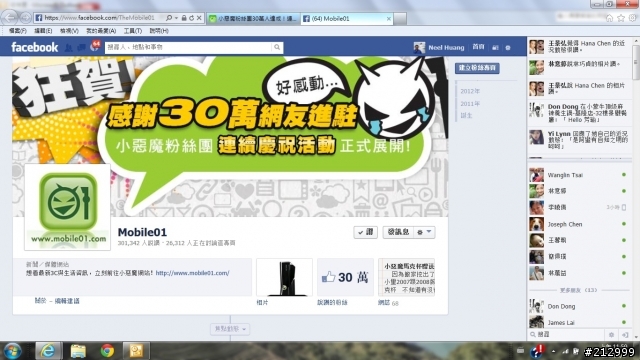Image resolution: width=640 pixels, height=360 pixels.
Task: Click the Mobile01 profile picture
Action: [67, 207]
